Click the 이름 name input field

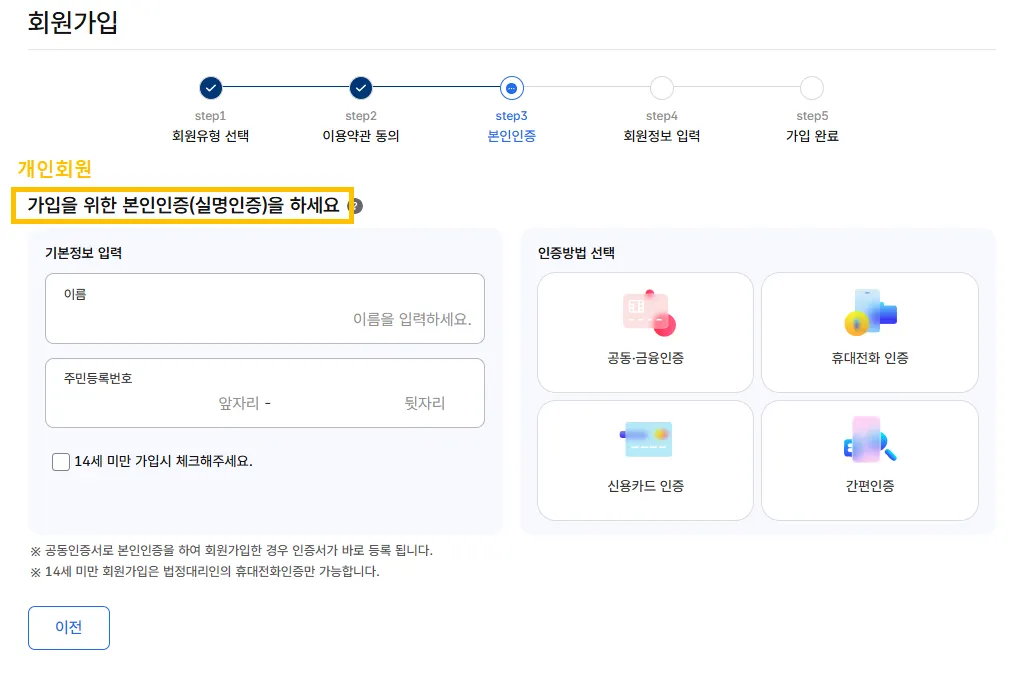click(x=264, y=318)
